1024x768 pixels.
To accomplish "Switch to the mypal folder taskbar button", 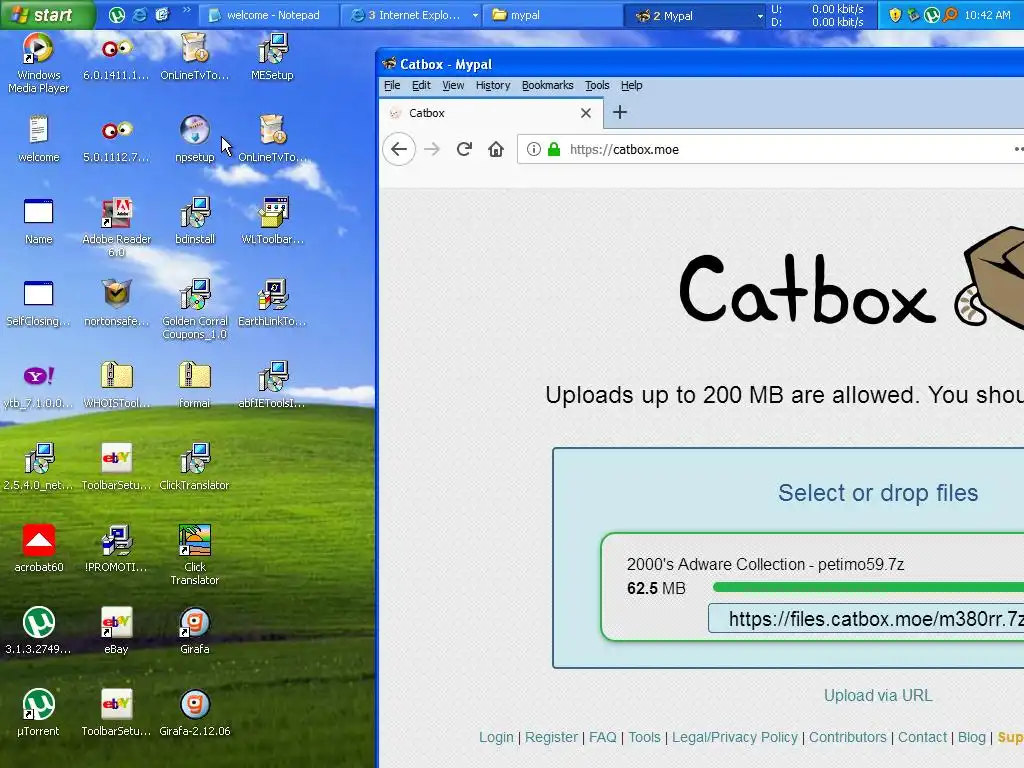I will [x=552, y=15].
